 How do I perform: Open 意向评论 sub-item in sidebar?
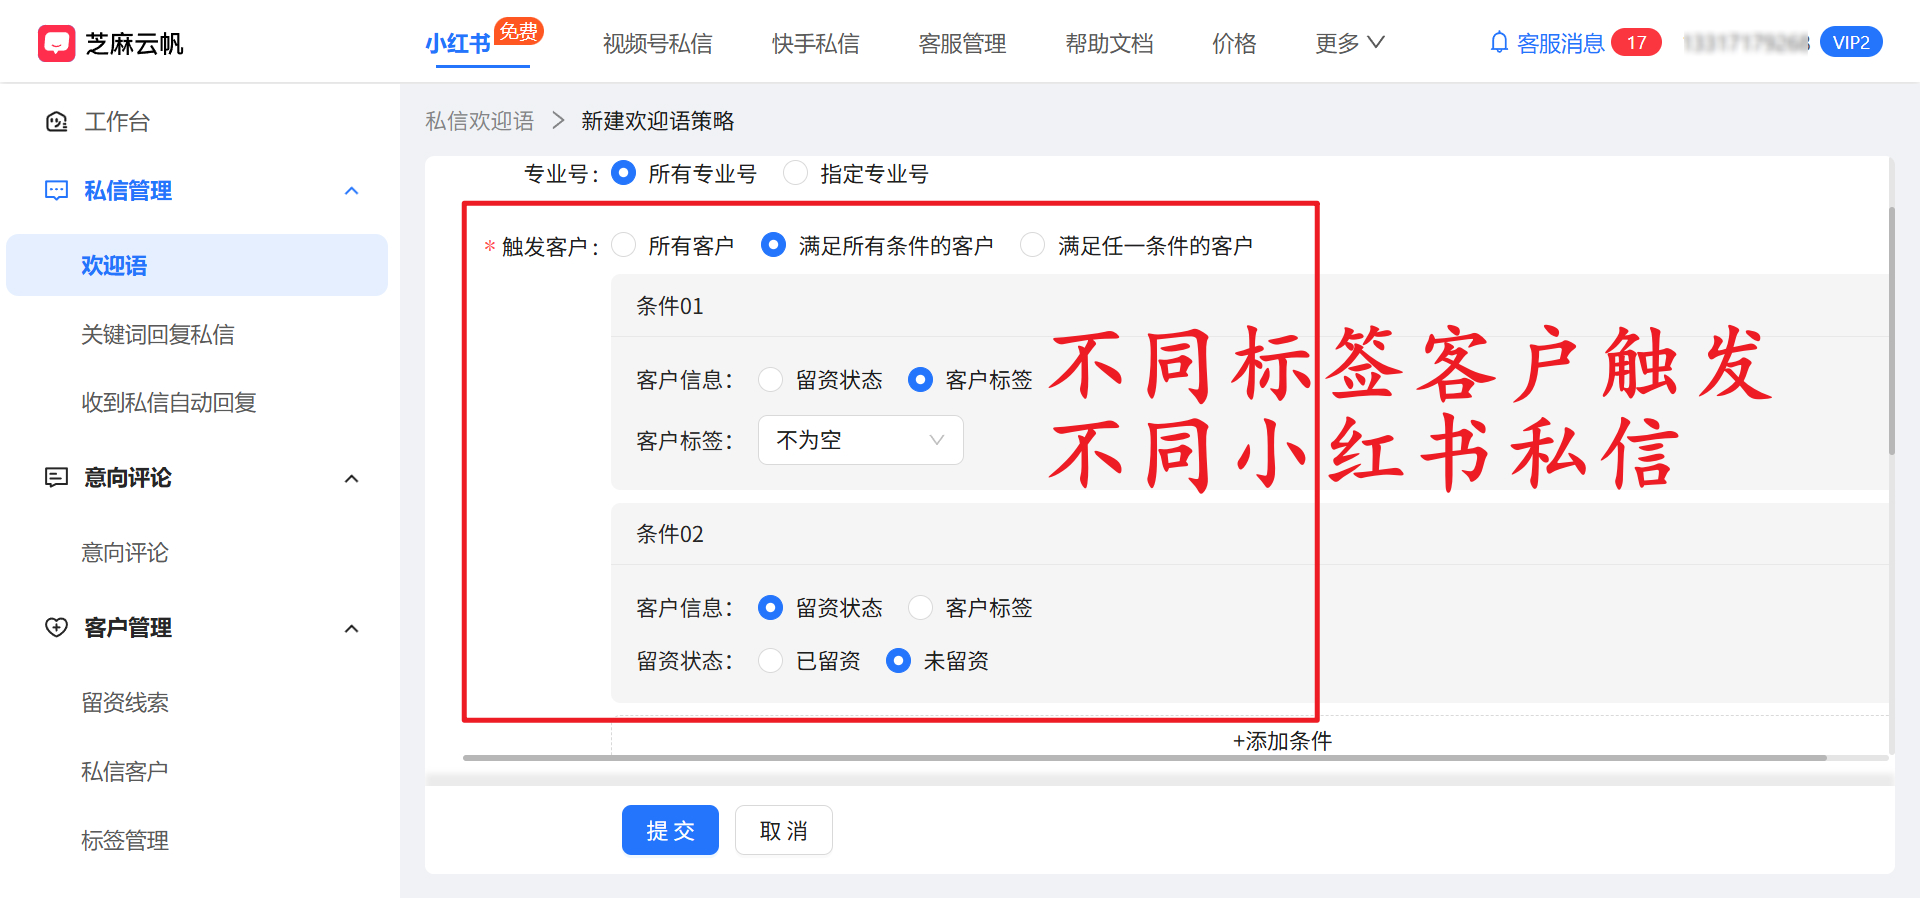click(124, 552)
